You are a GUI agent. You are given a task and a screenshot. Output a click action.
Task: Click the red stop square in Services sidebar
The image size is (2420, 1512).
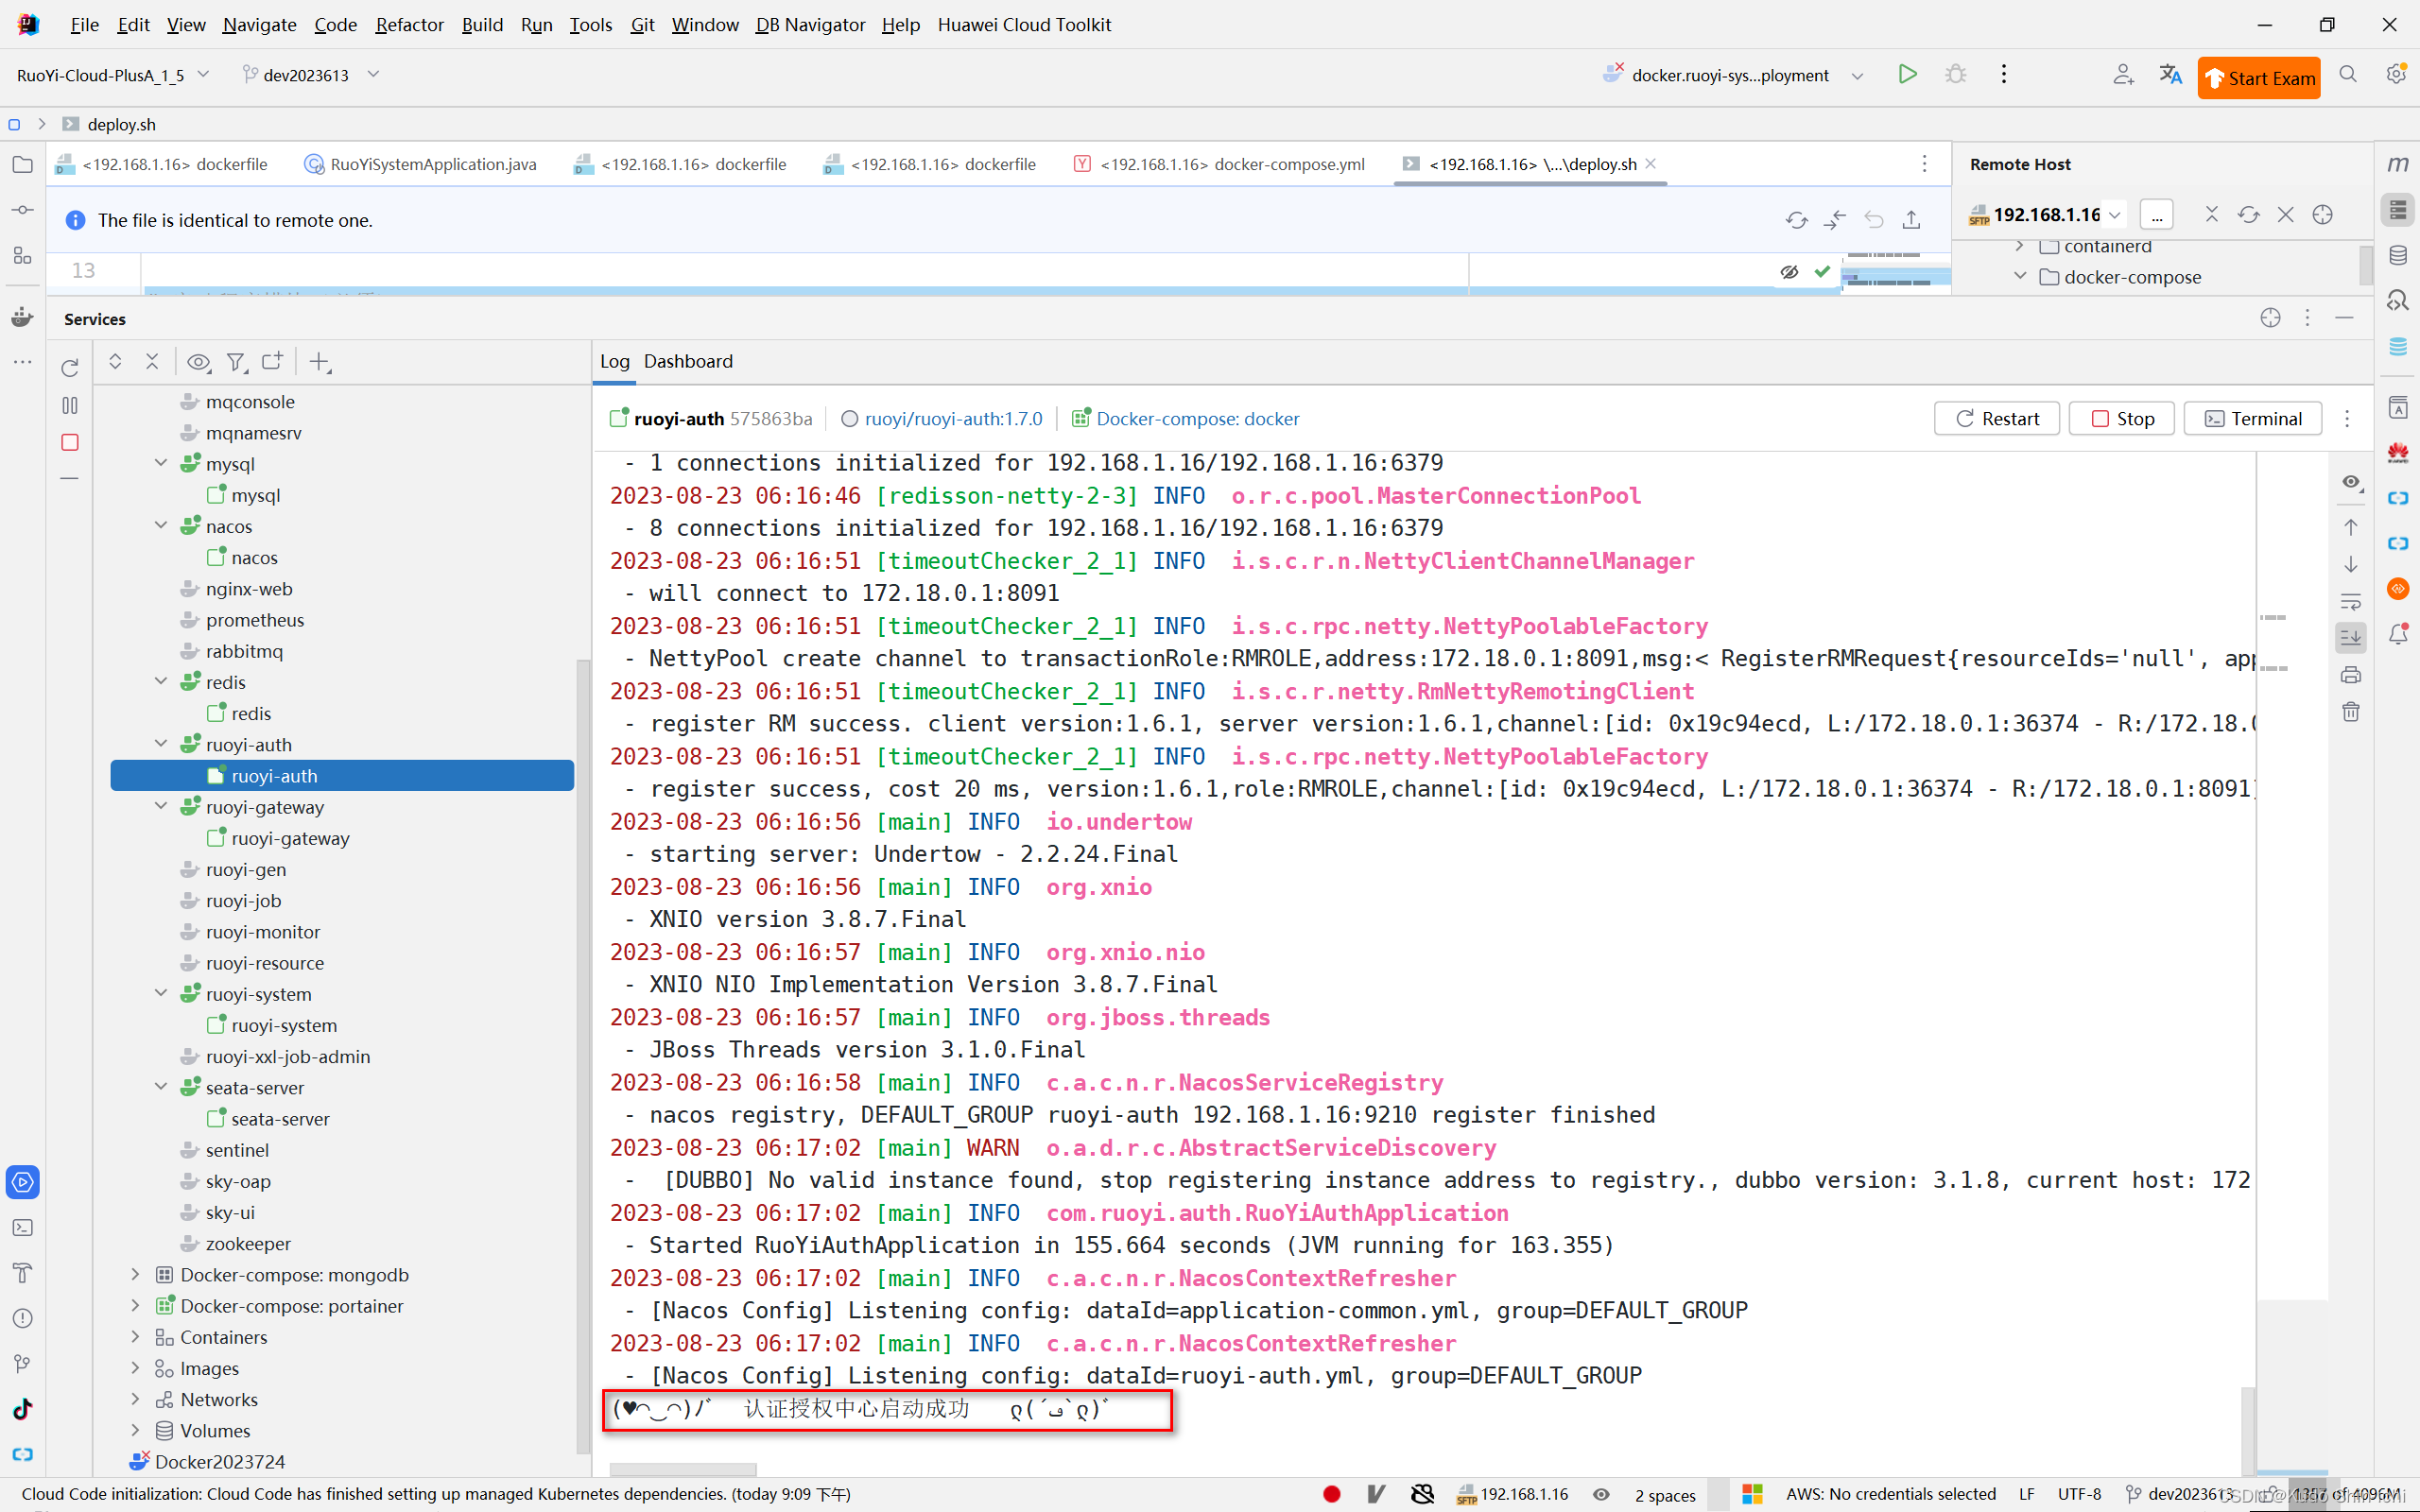pos(69,442)
